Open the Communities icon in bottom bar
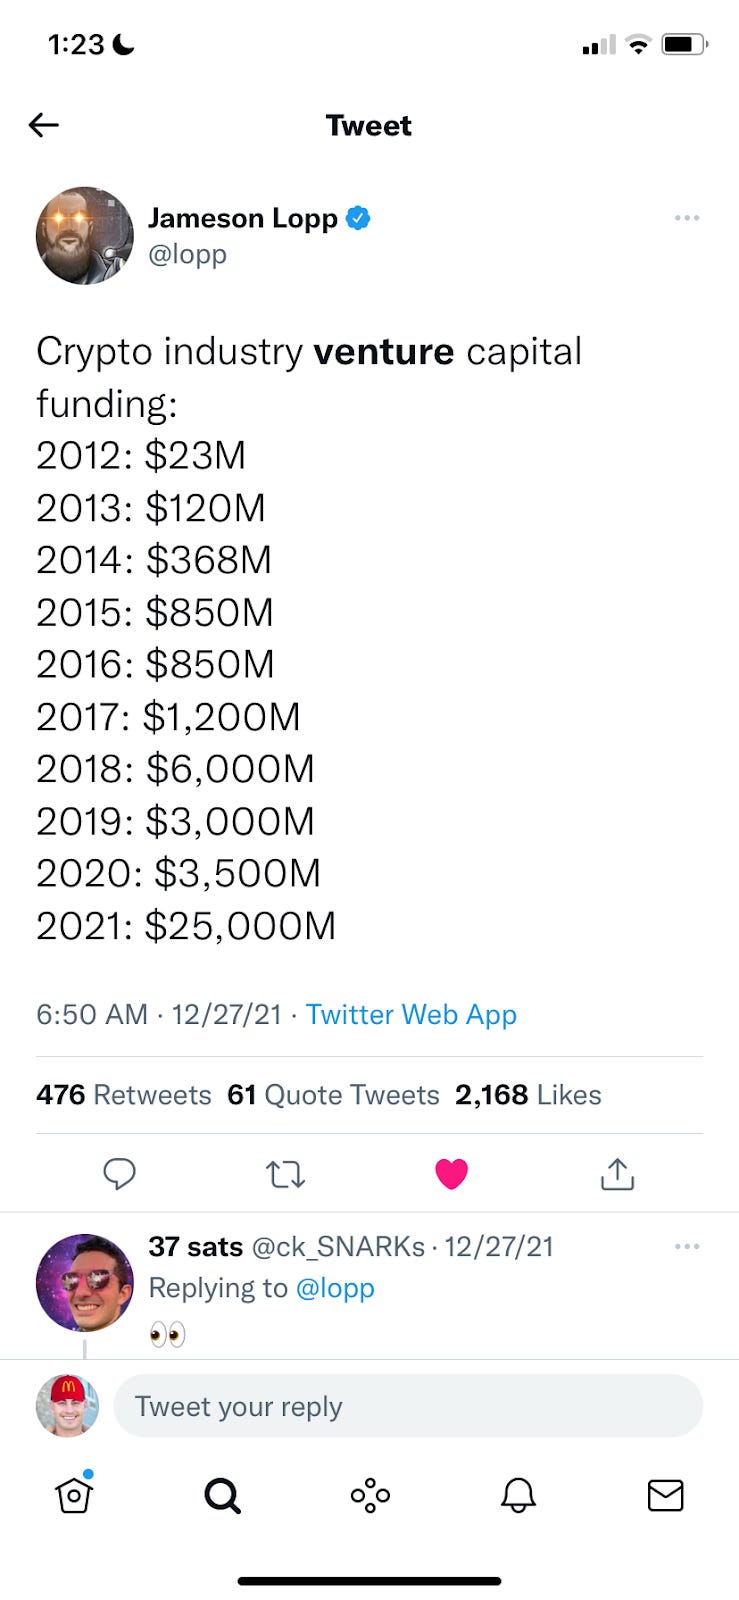This screenshot has width=739, height=1600. pyautogui.click(x=369, y=1496)
